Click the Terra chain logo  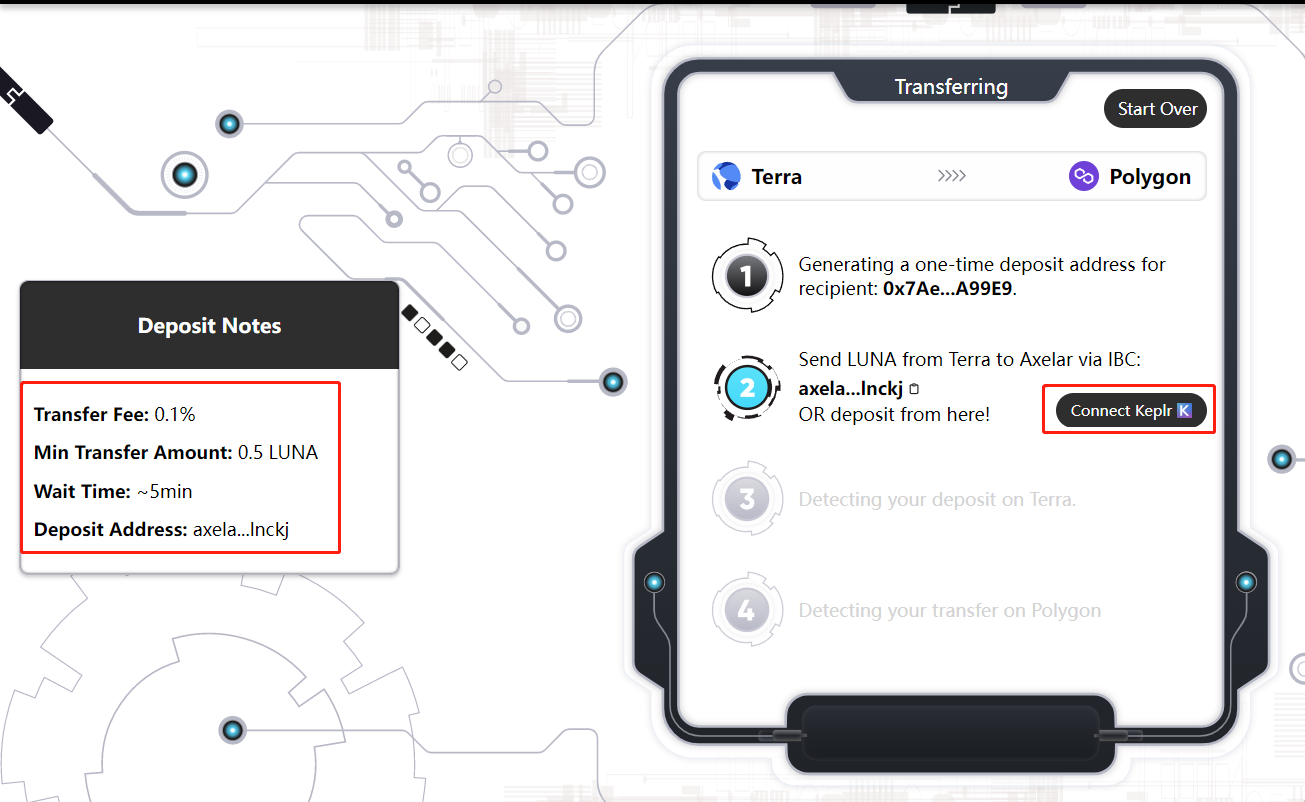(x=726, y=177)
